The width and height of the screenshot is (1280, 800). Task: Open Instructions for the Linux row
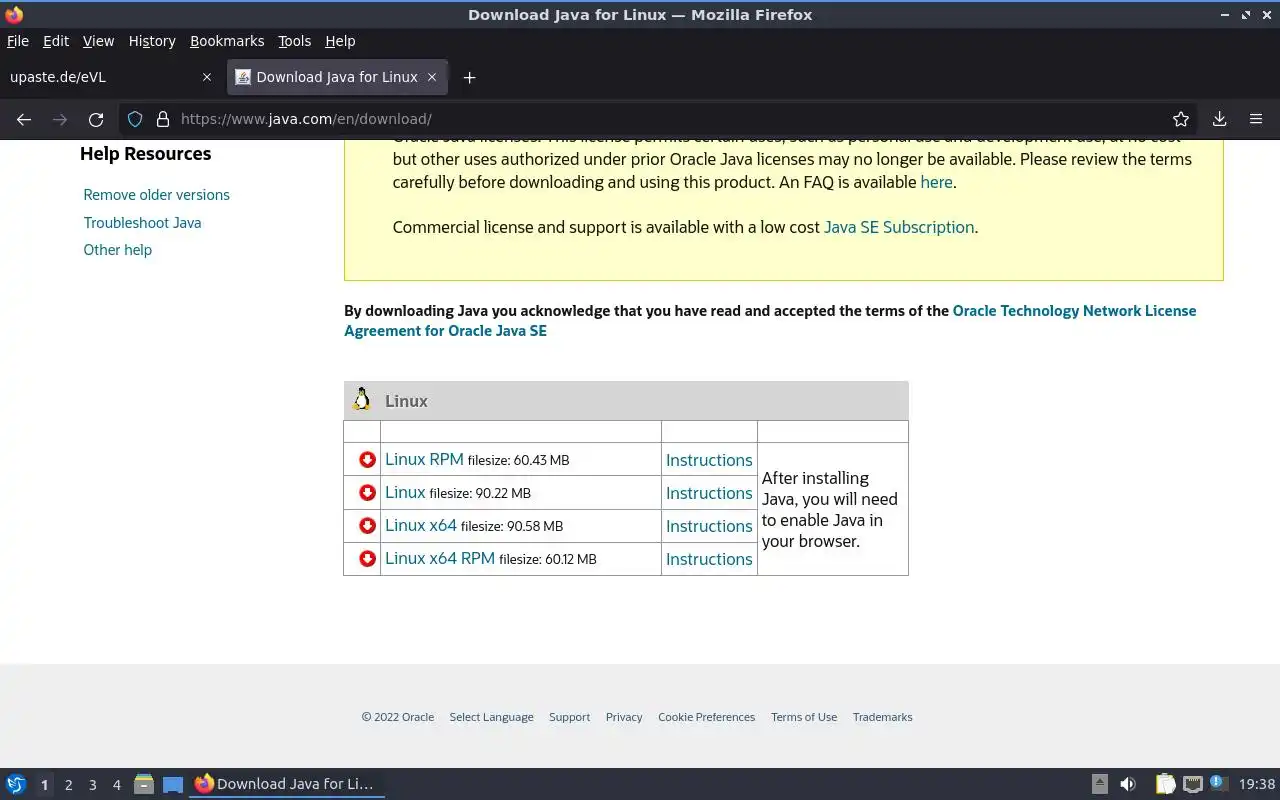click(x=709, y=493)
